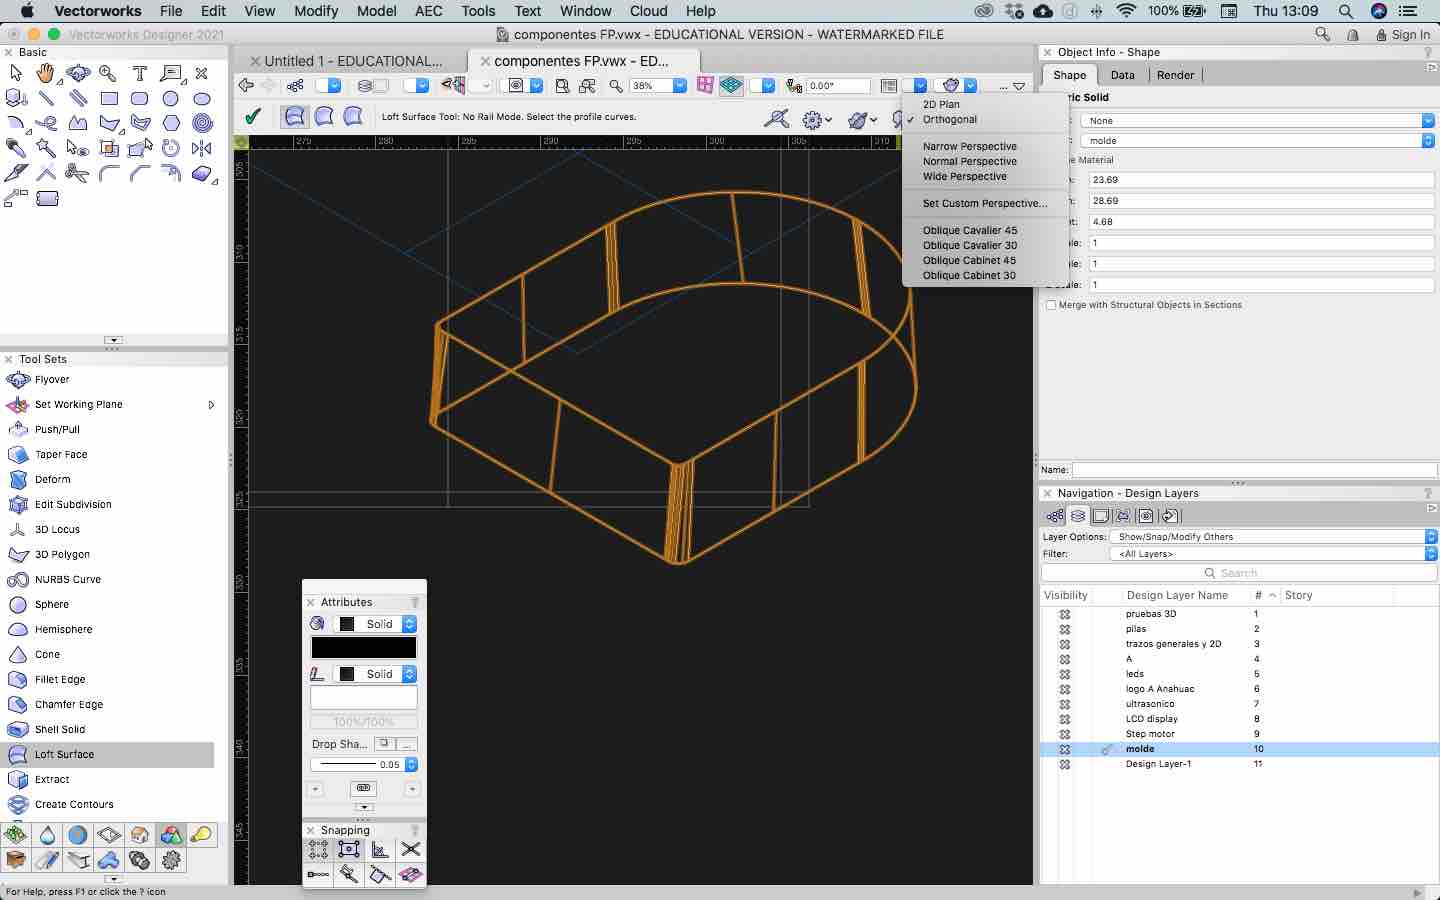
Task: Toggle visibility of LCD display layer
Action: (1065, 719)
